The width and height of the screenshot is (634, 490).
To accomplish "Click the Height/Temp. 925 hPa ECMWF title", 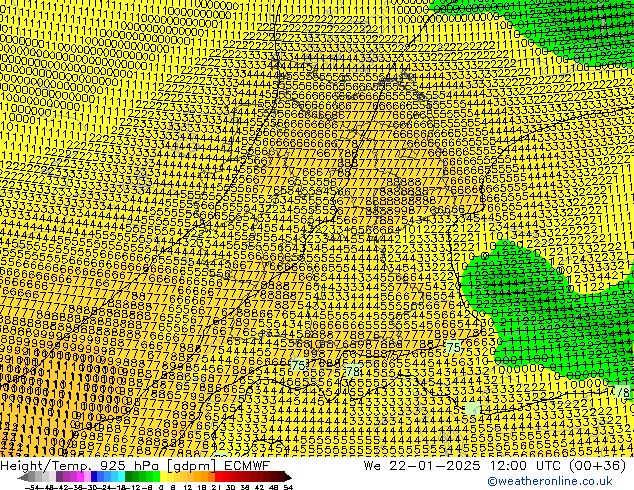I will click(135, 465).
